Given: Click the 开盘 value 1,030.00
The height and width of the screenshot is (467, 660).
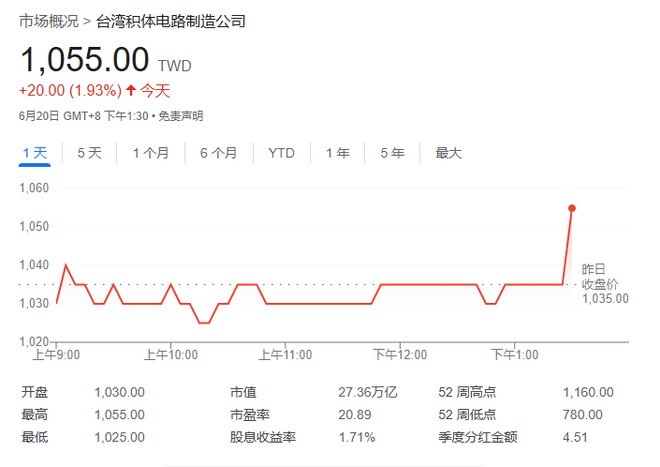Looking at the screenshot, I should tap(119, 392).
